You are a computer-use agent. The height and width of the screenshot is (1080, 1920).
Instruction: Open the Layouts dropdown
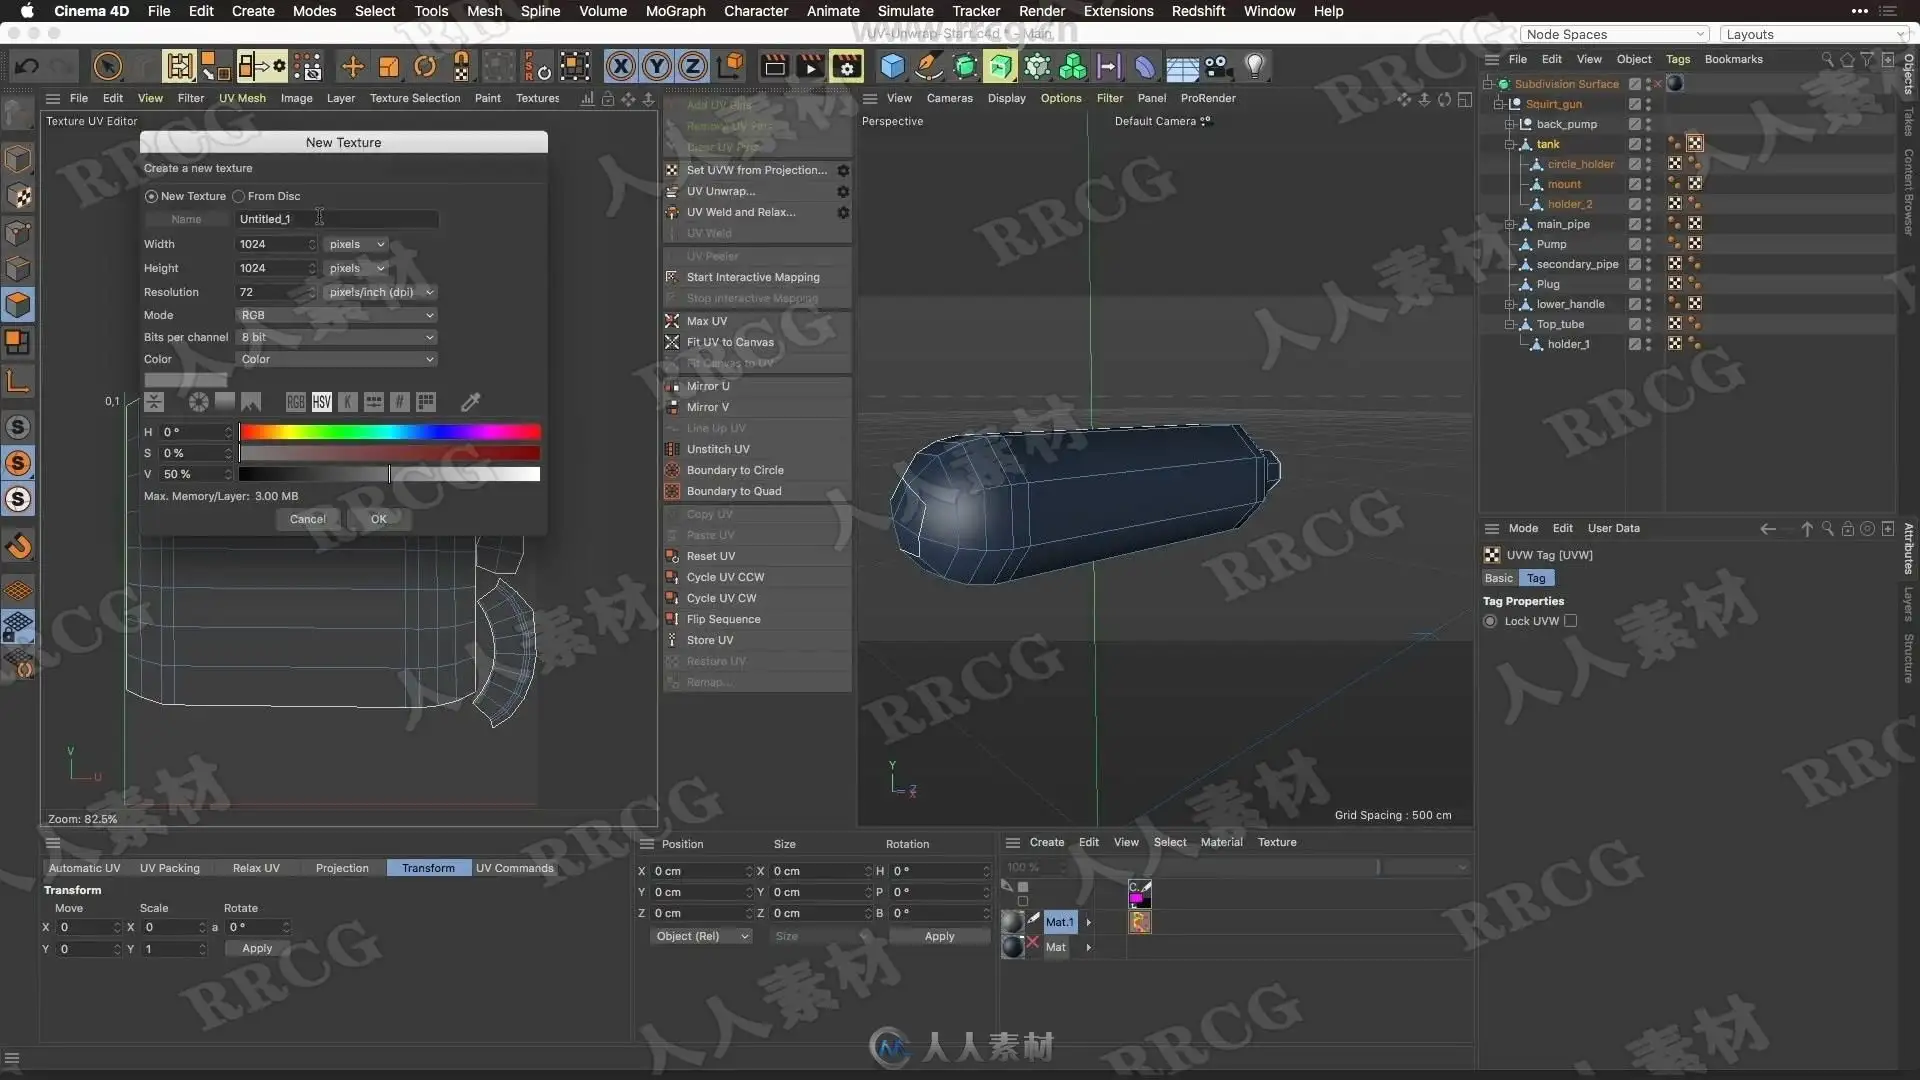point(1815,34)
